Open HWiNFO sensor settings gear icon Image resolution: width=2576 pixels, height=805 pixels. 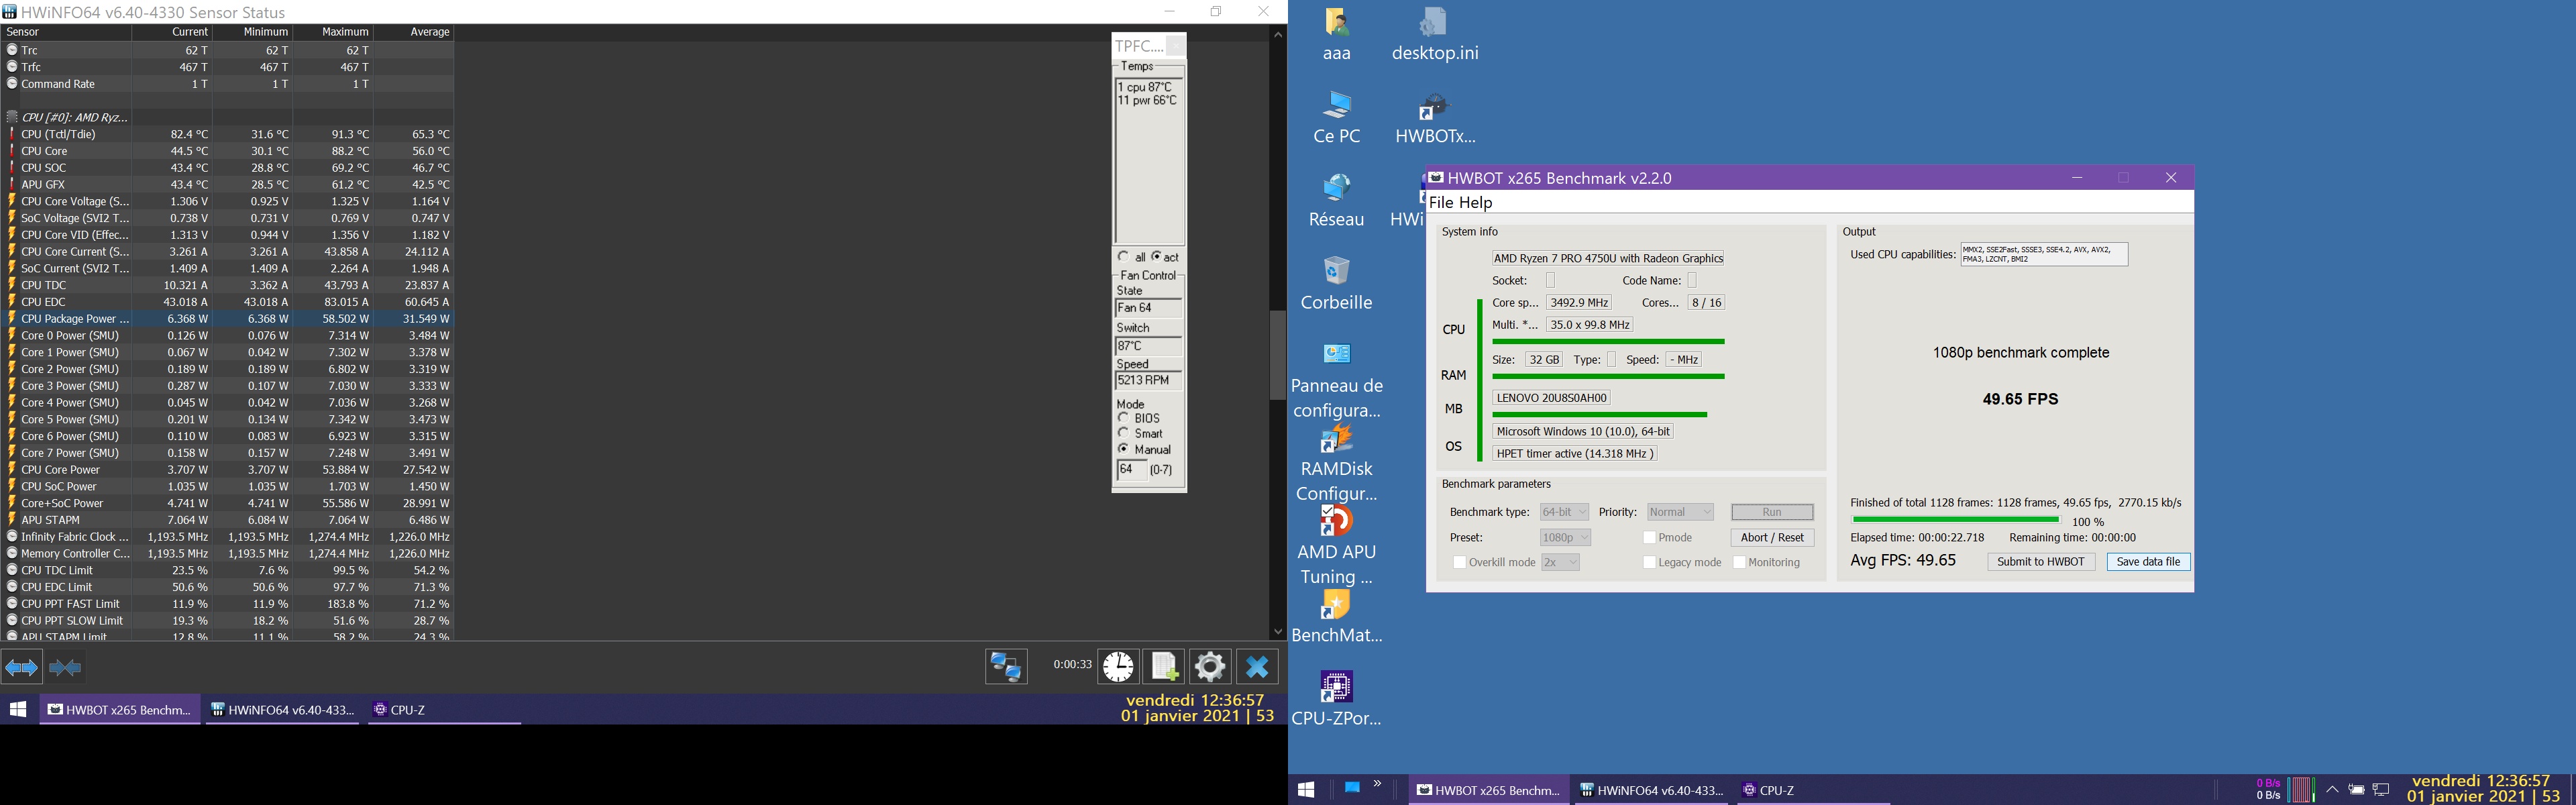pyautogui.click(x=1210, y=666)
